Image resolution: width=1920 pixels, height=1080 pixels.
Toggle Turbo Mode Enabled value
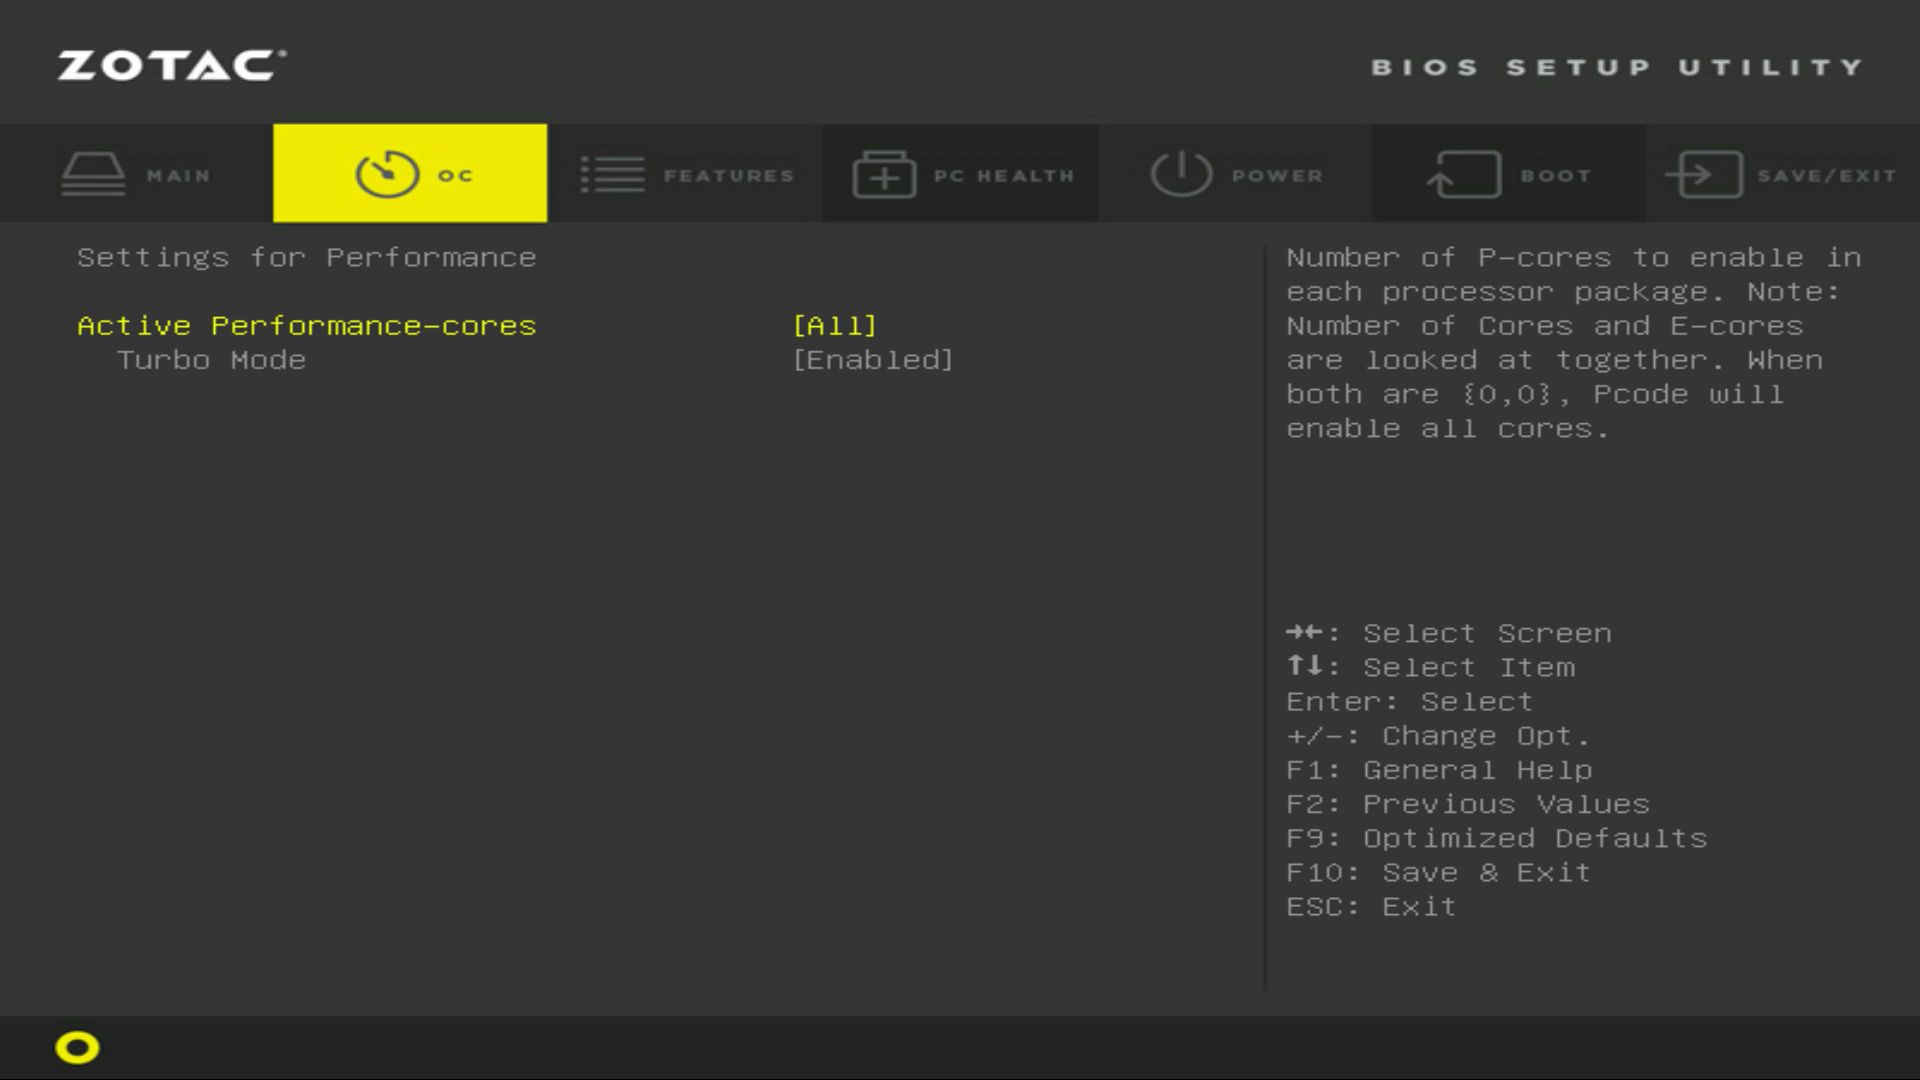[872, 360]
